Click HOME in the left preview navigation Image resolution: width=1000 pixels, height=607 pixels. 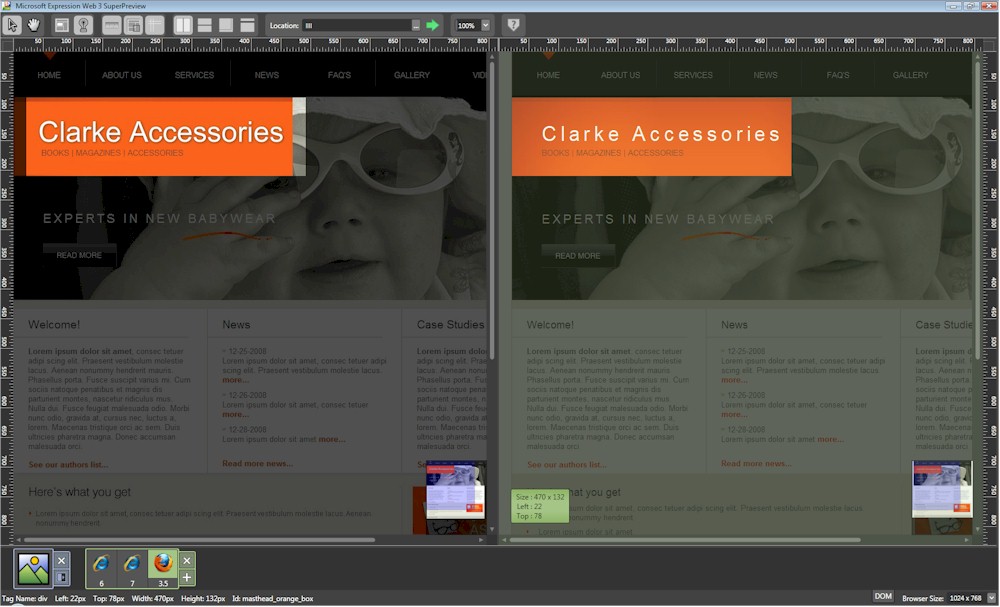pyautogui.click(x=49, y=75)
